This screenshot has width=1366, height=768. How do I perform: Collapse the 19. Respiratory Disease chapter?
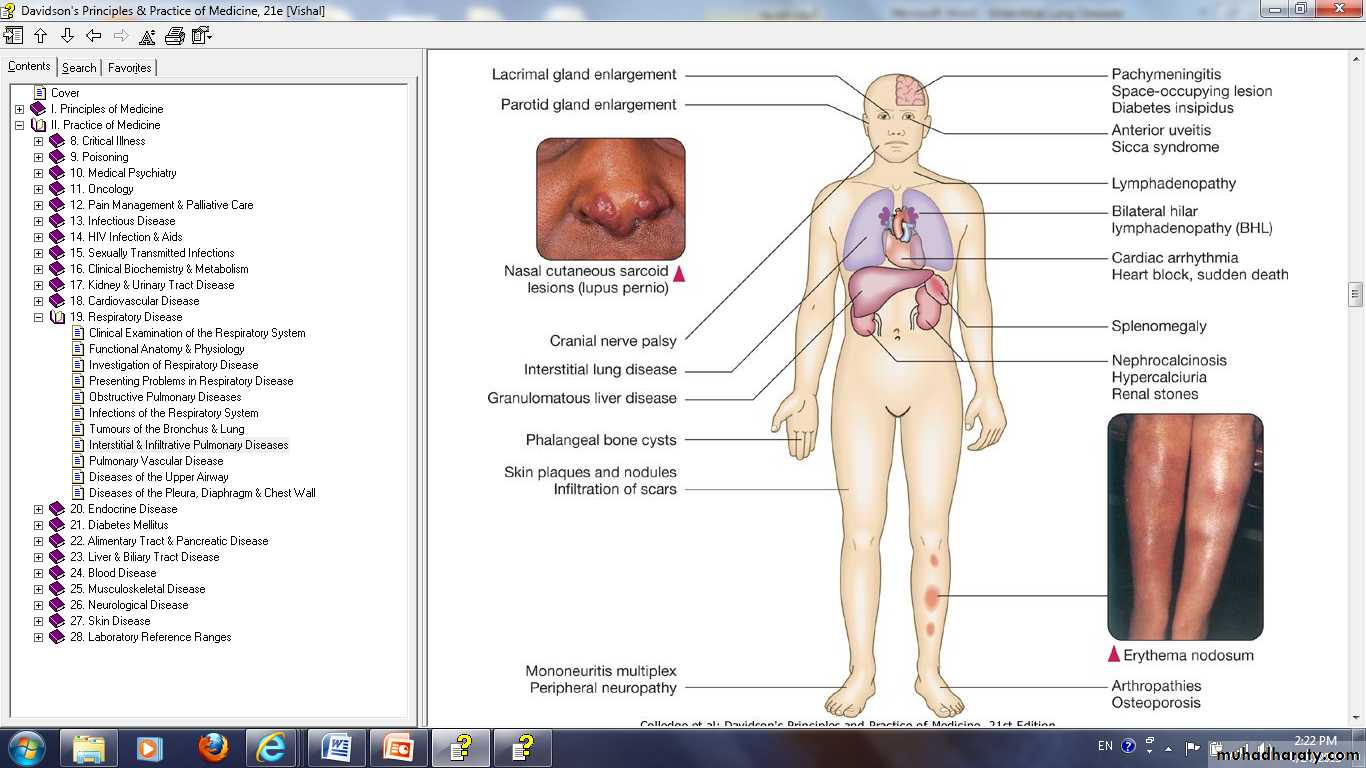click(x=39, y=317)
